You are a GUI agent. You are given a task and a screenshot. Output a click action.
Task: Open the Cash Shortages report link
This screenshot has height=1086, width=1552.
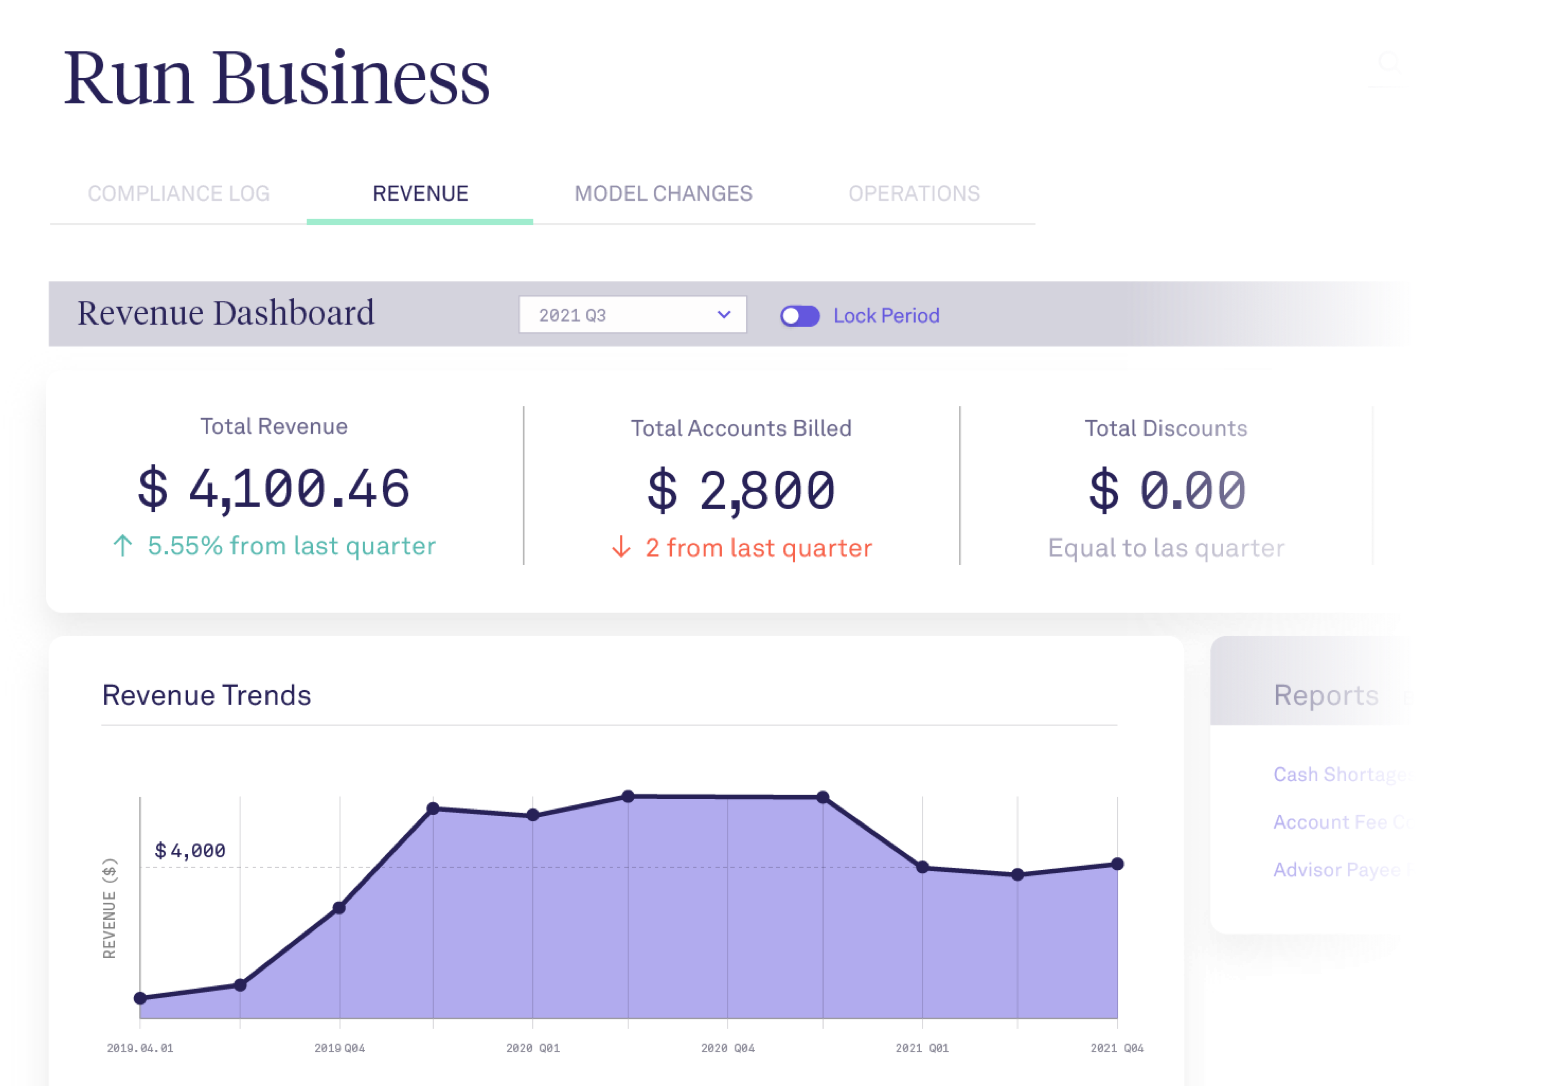click(x=1342, y=775)
